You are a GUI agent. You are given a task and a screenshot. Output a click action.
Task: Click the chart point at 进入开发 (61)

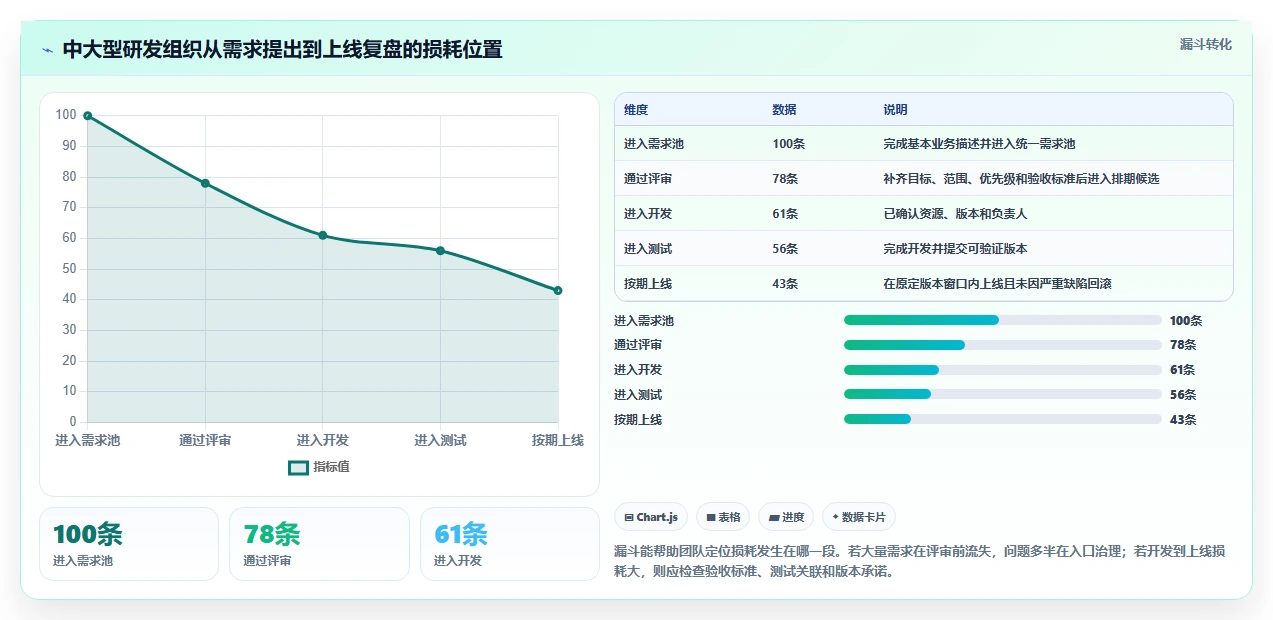tap(323, 235)
